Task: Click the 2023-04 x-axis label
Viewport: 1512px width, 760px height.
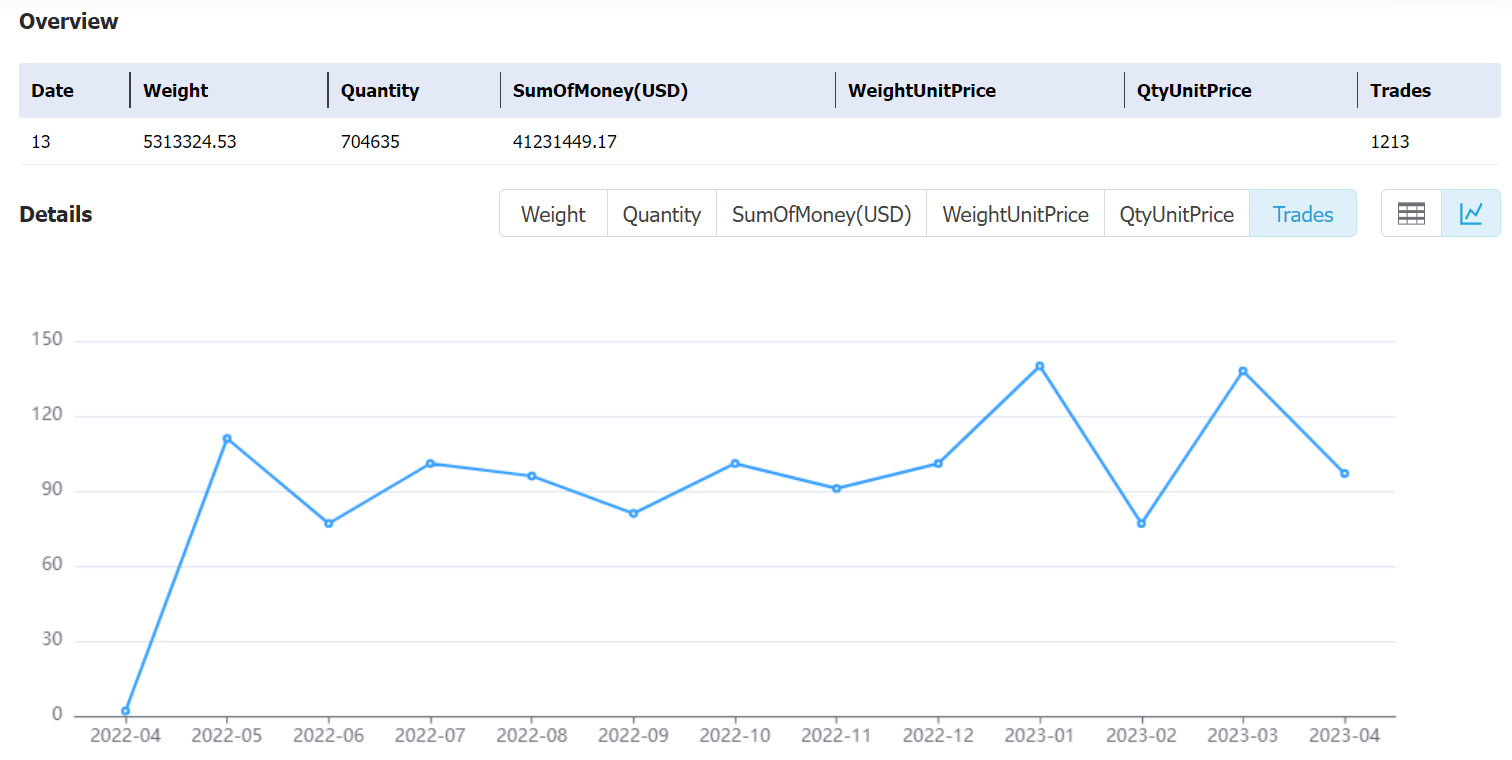Action: tap(1345, 736)
